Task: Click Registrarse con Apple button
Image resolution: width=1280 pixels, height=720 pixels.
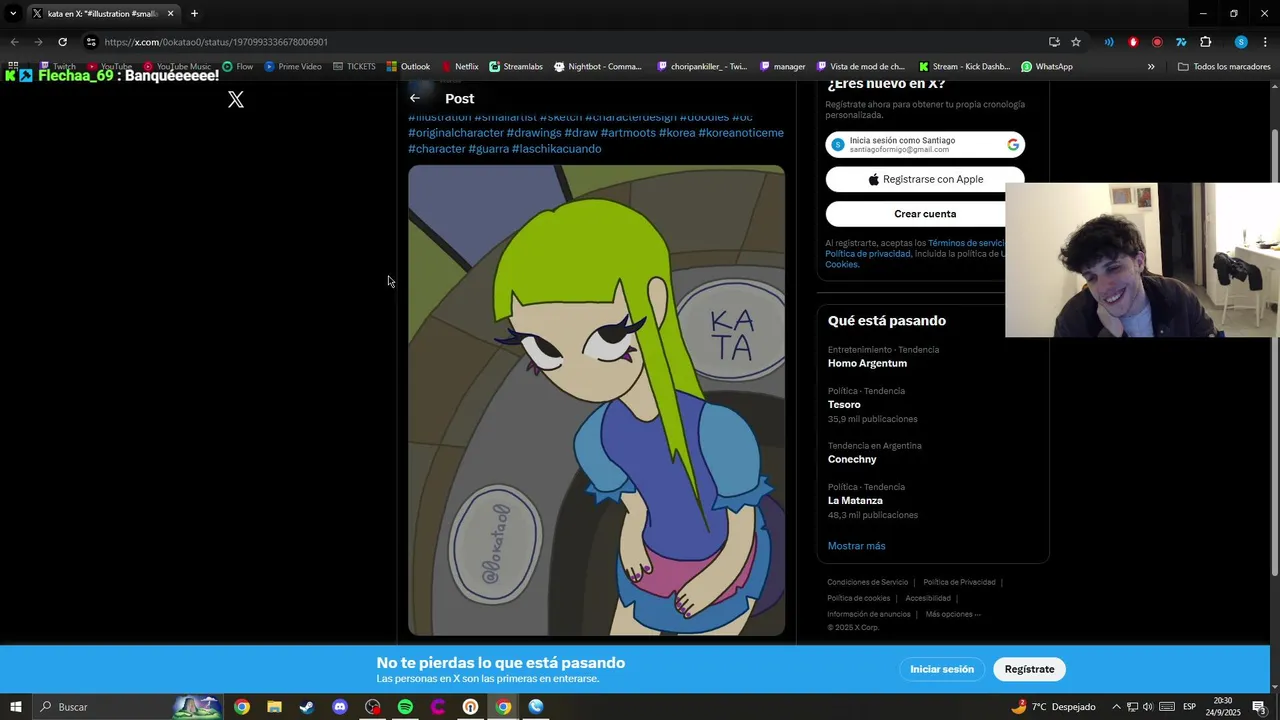Action: pyautogui.click(x=925, y=179)
